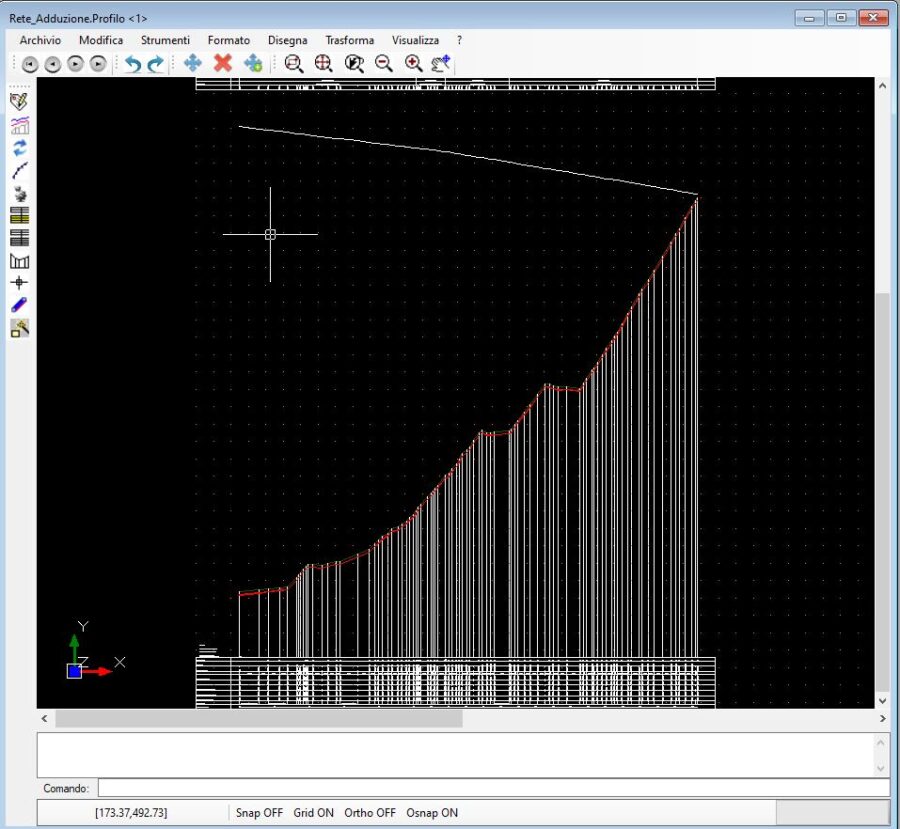
Task: Select the blue pipe tool icon
Action: (19, 305)
